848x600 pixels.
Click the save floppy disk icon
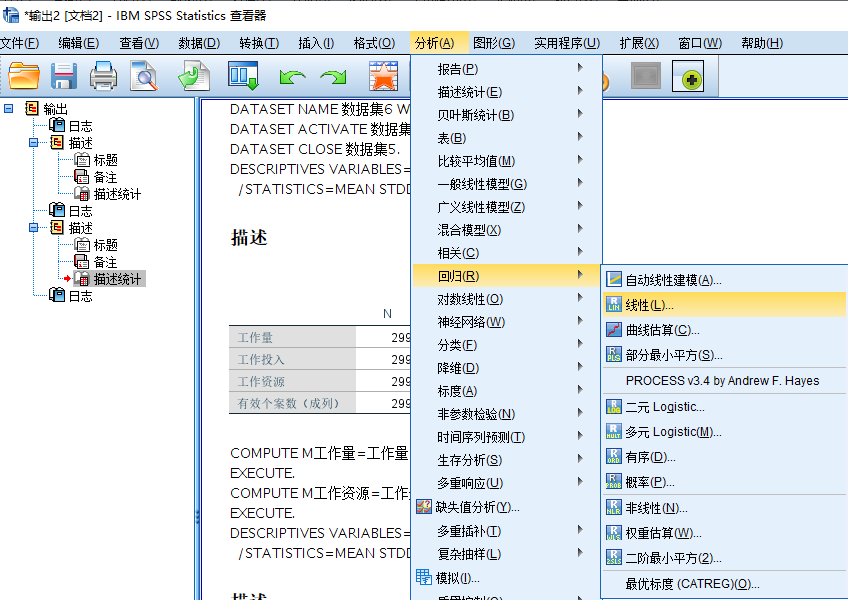pyautogui.click(x=64, y=76)
